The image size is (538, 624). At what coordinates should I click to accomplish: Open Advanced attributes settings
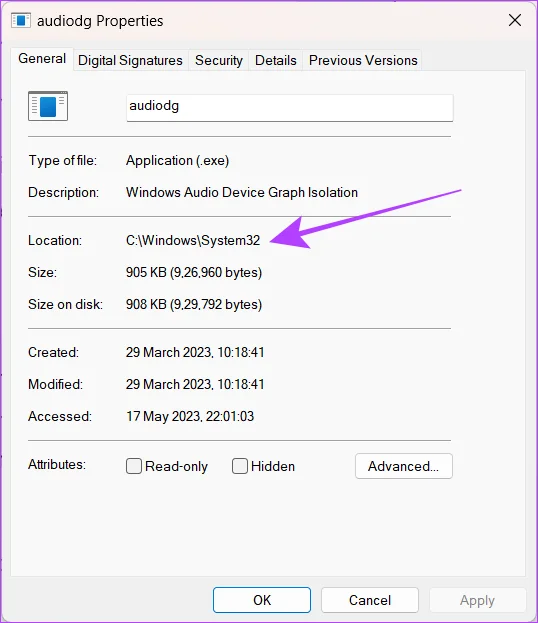click(404, 466)
